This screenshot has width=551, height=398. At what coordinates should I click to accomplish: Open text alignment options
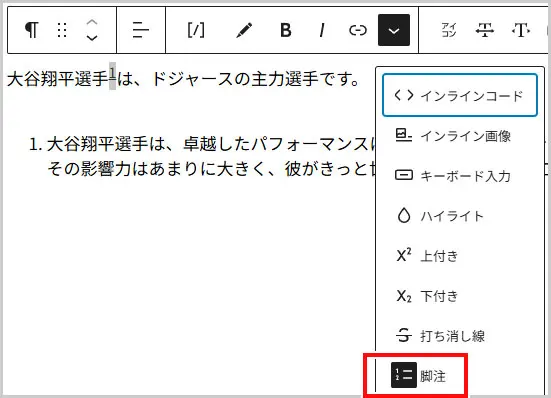[x=141, y=30]
